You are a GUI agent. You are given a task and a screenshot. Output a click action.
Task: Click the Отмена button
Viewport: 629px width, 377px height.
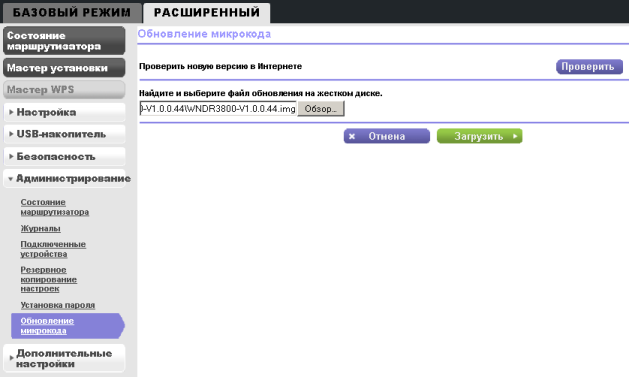pyautogui.click(x=387, y=136)
